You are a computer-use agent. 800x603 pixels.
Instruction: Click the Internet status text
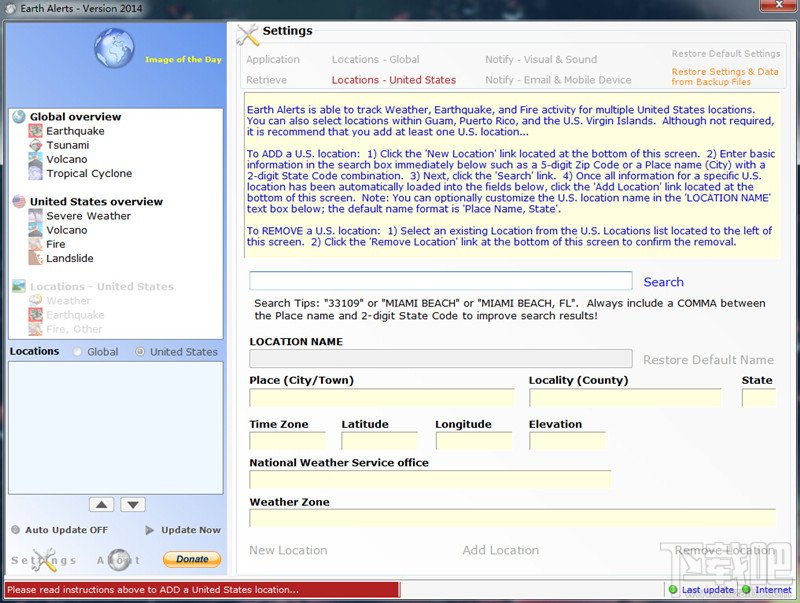pyautogui.click(x=773, y=590)
